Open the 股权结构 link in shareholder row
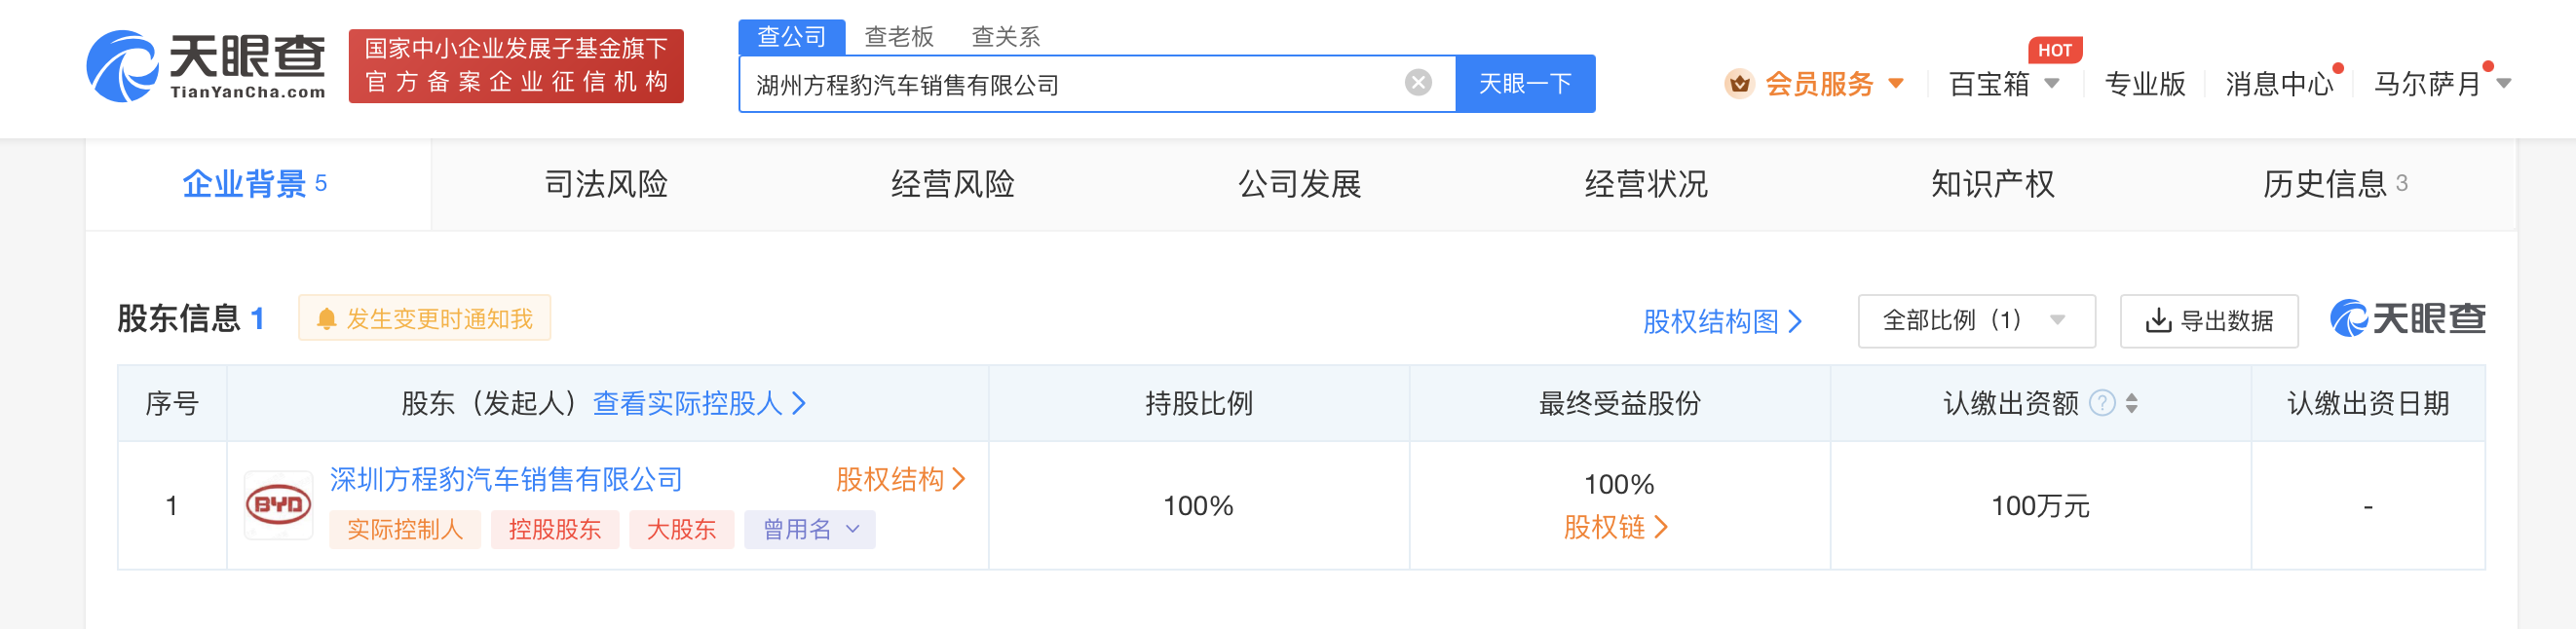The image size is (2576, 629). (x=901, y=480)
